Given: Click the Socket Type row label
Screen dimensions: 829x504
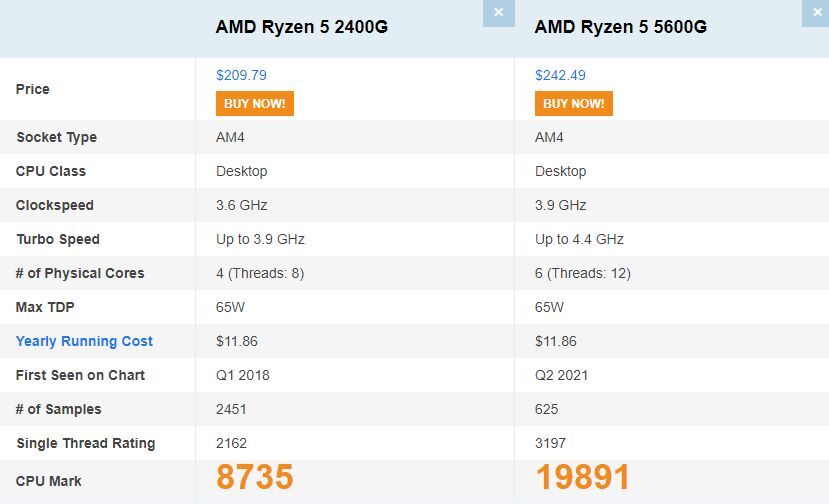Looking at the screenshot, I should click(x=56, y=137).
